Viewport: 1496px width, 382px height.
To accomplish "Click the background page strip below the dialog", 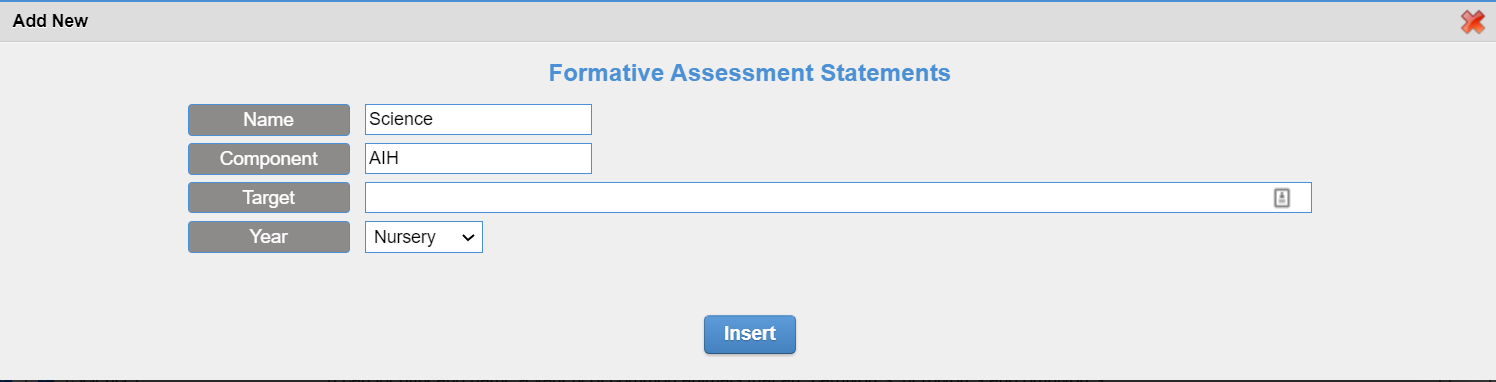I will (x=748, y=380).
